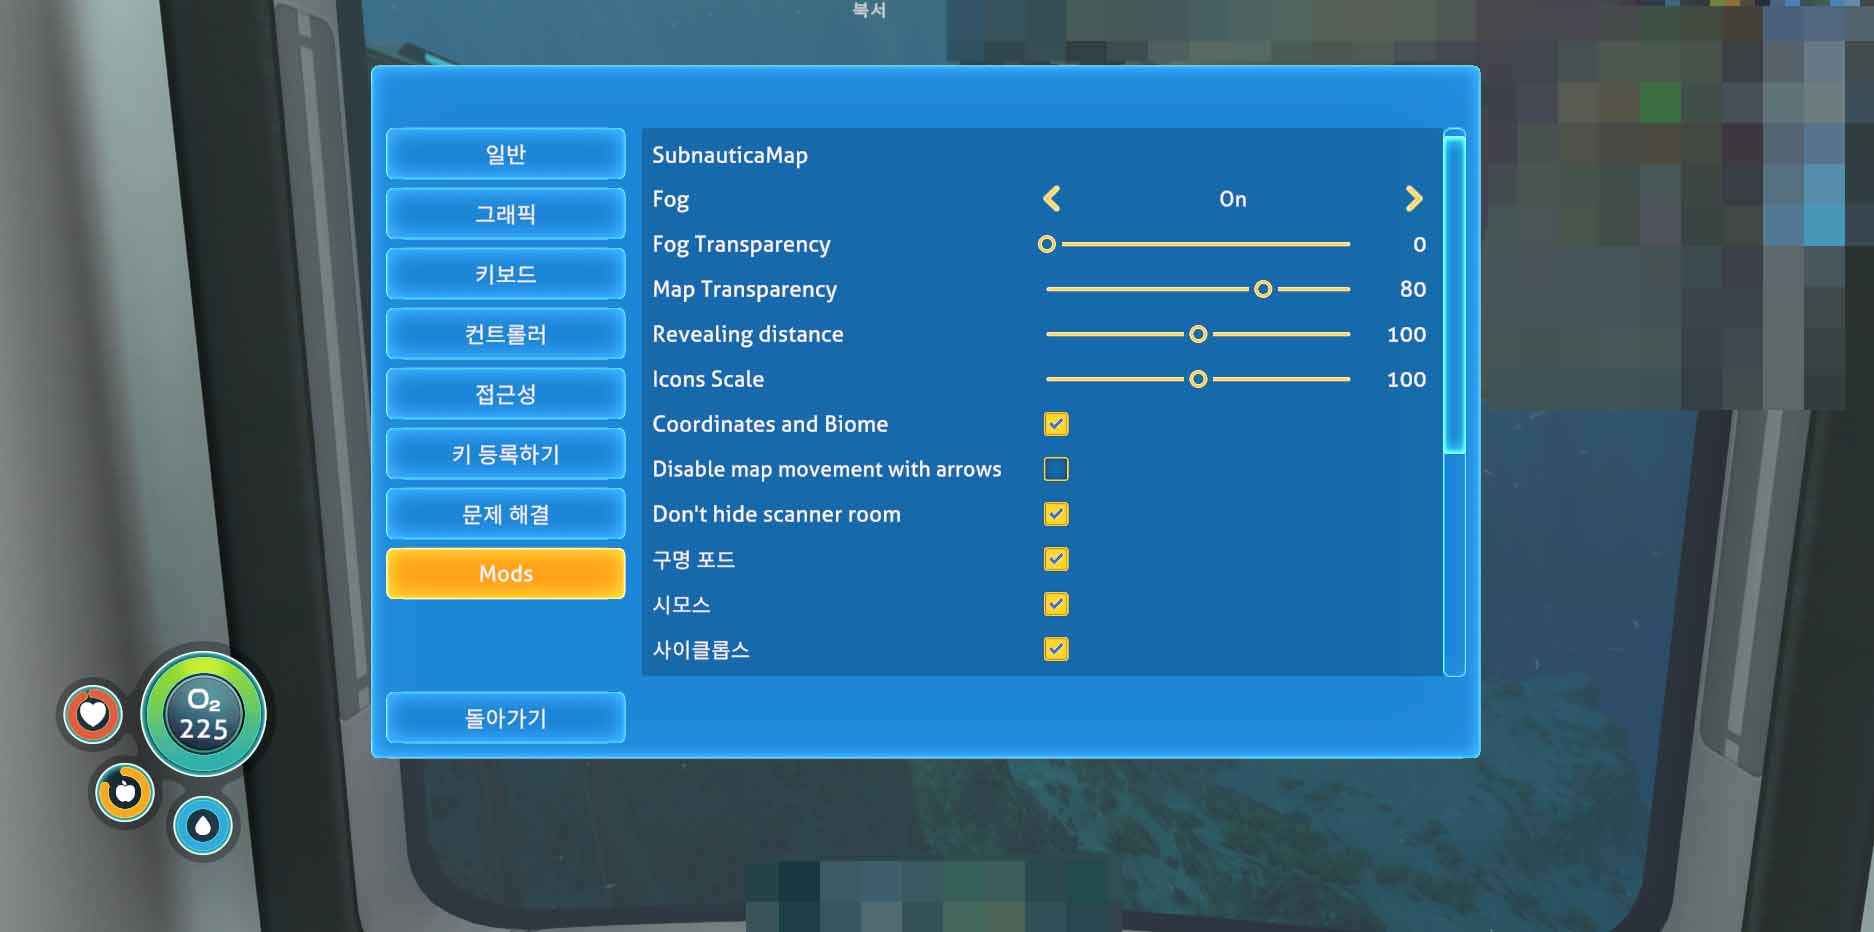Toggle the 시모스 checkbox
1874x932 pixels.
pyautogui.click(x=1056, y=604)
